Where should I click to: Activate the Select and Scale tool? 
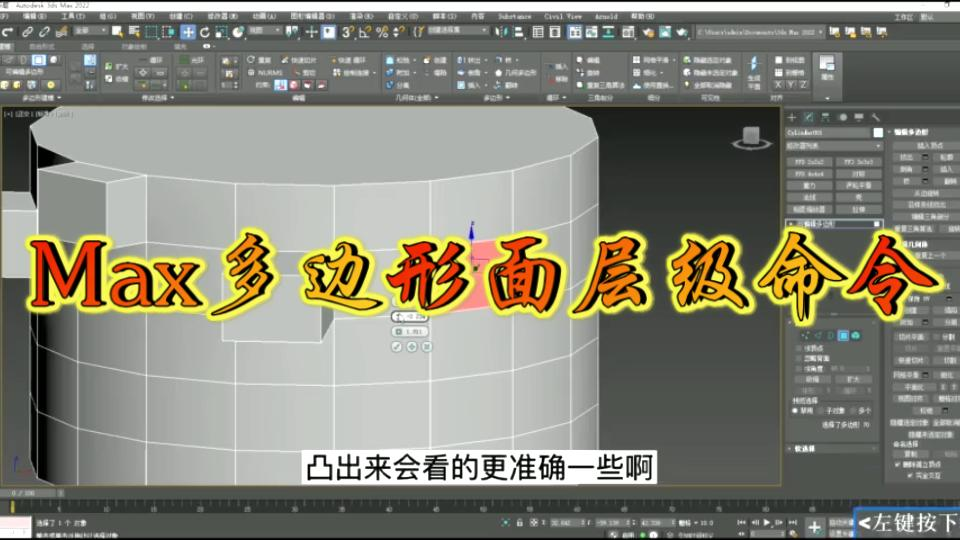pyautogui.click(x=222, y=32)
